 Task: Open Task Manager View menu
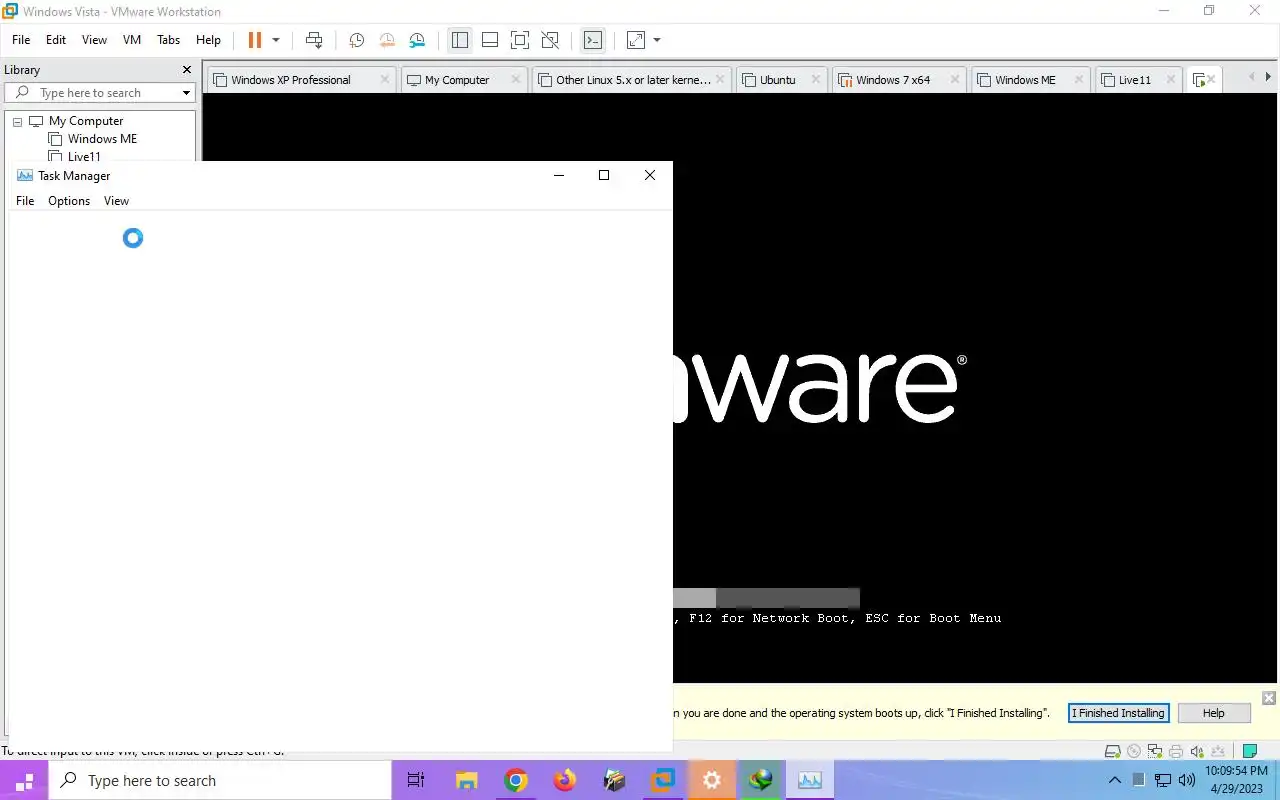click(x=116, y=201)
